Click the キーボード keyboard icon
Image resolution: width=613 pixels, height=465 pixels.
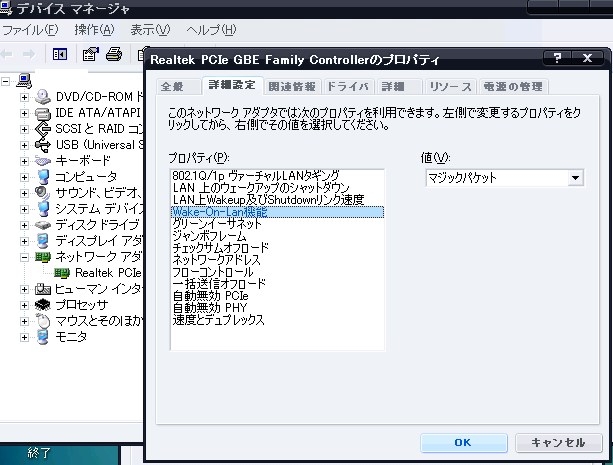pos(42,161)
